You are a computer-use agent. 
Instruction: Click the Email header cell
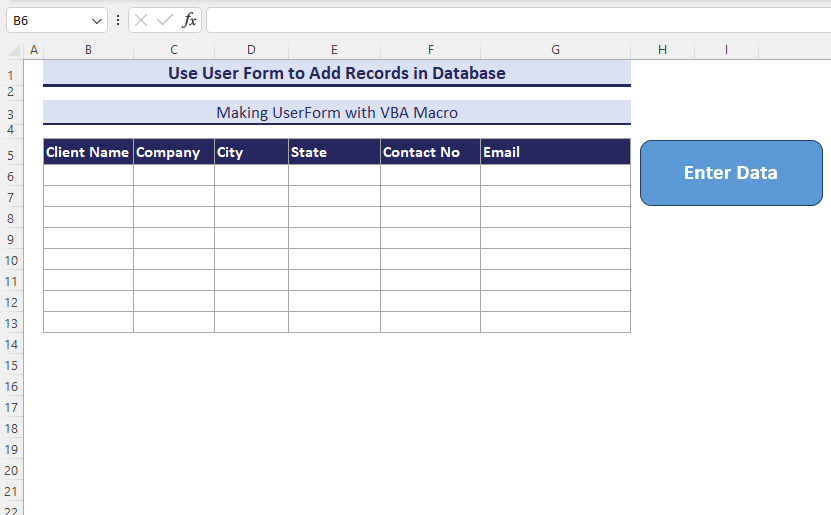pos(555,153)
